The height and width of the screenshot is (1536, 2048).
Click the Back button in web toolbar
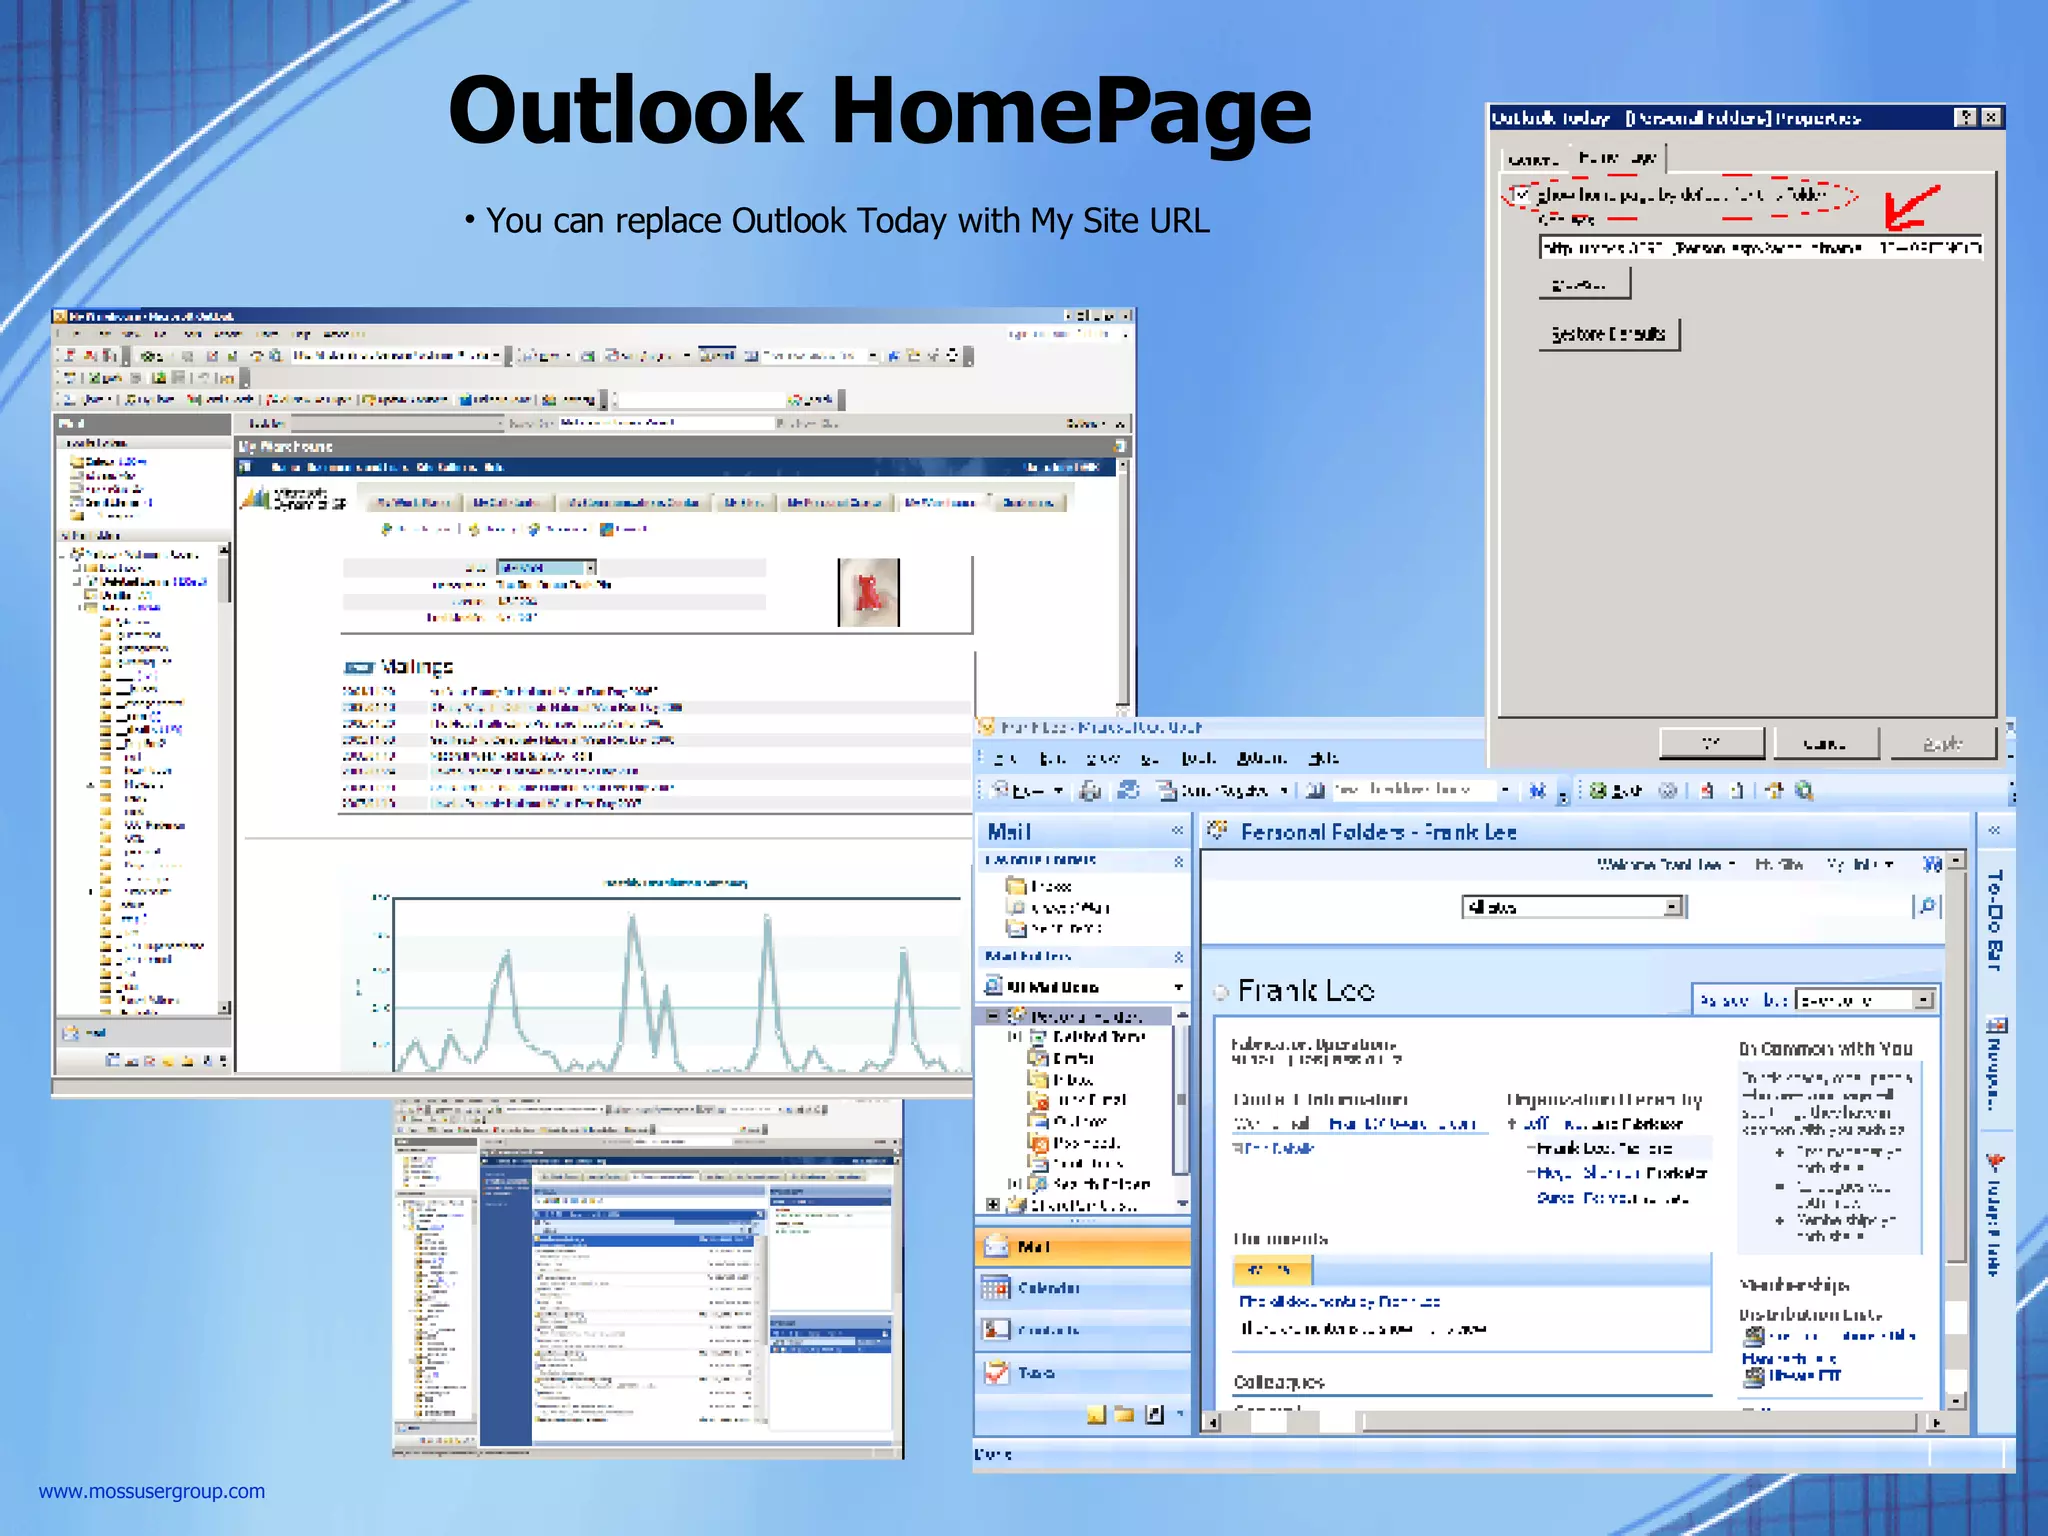pos(1616,791)
